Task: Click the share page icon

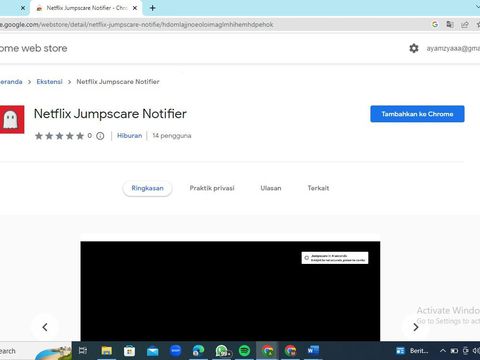Action: pos(465,24)
